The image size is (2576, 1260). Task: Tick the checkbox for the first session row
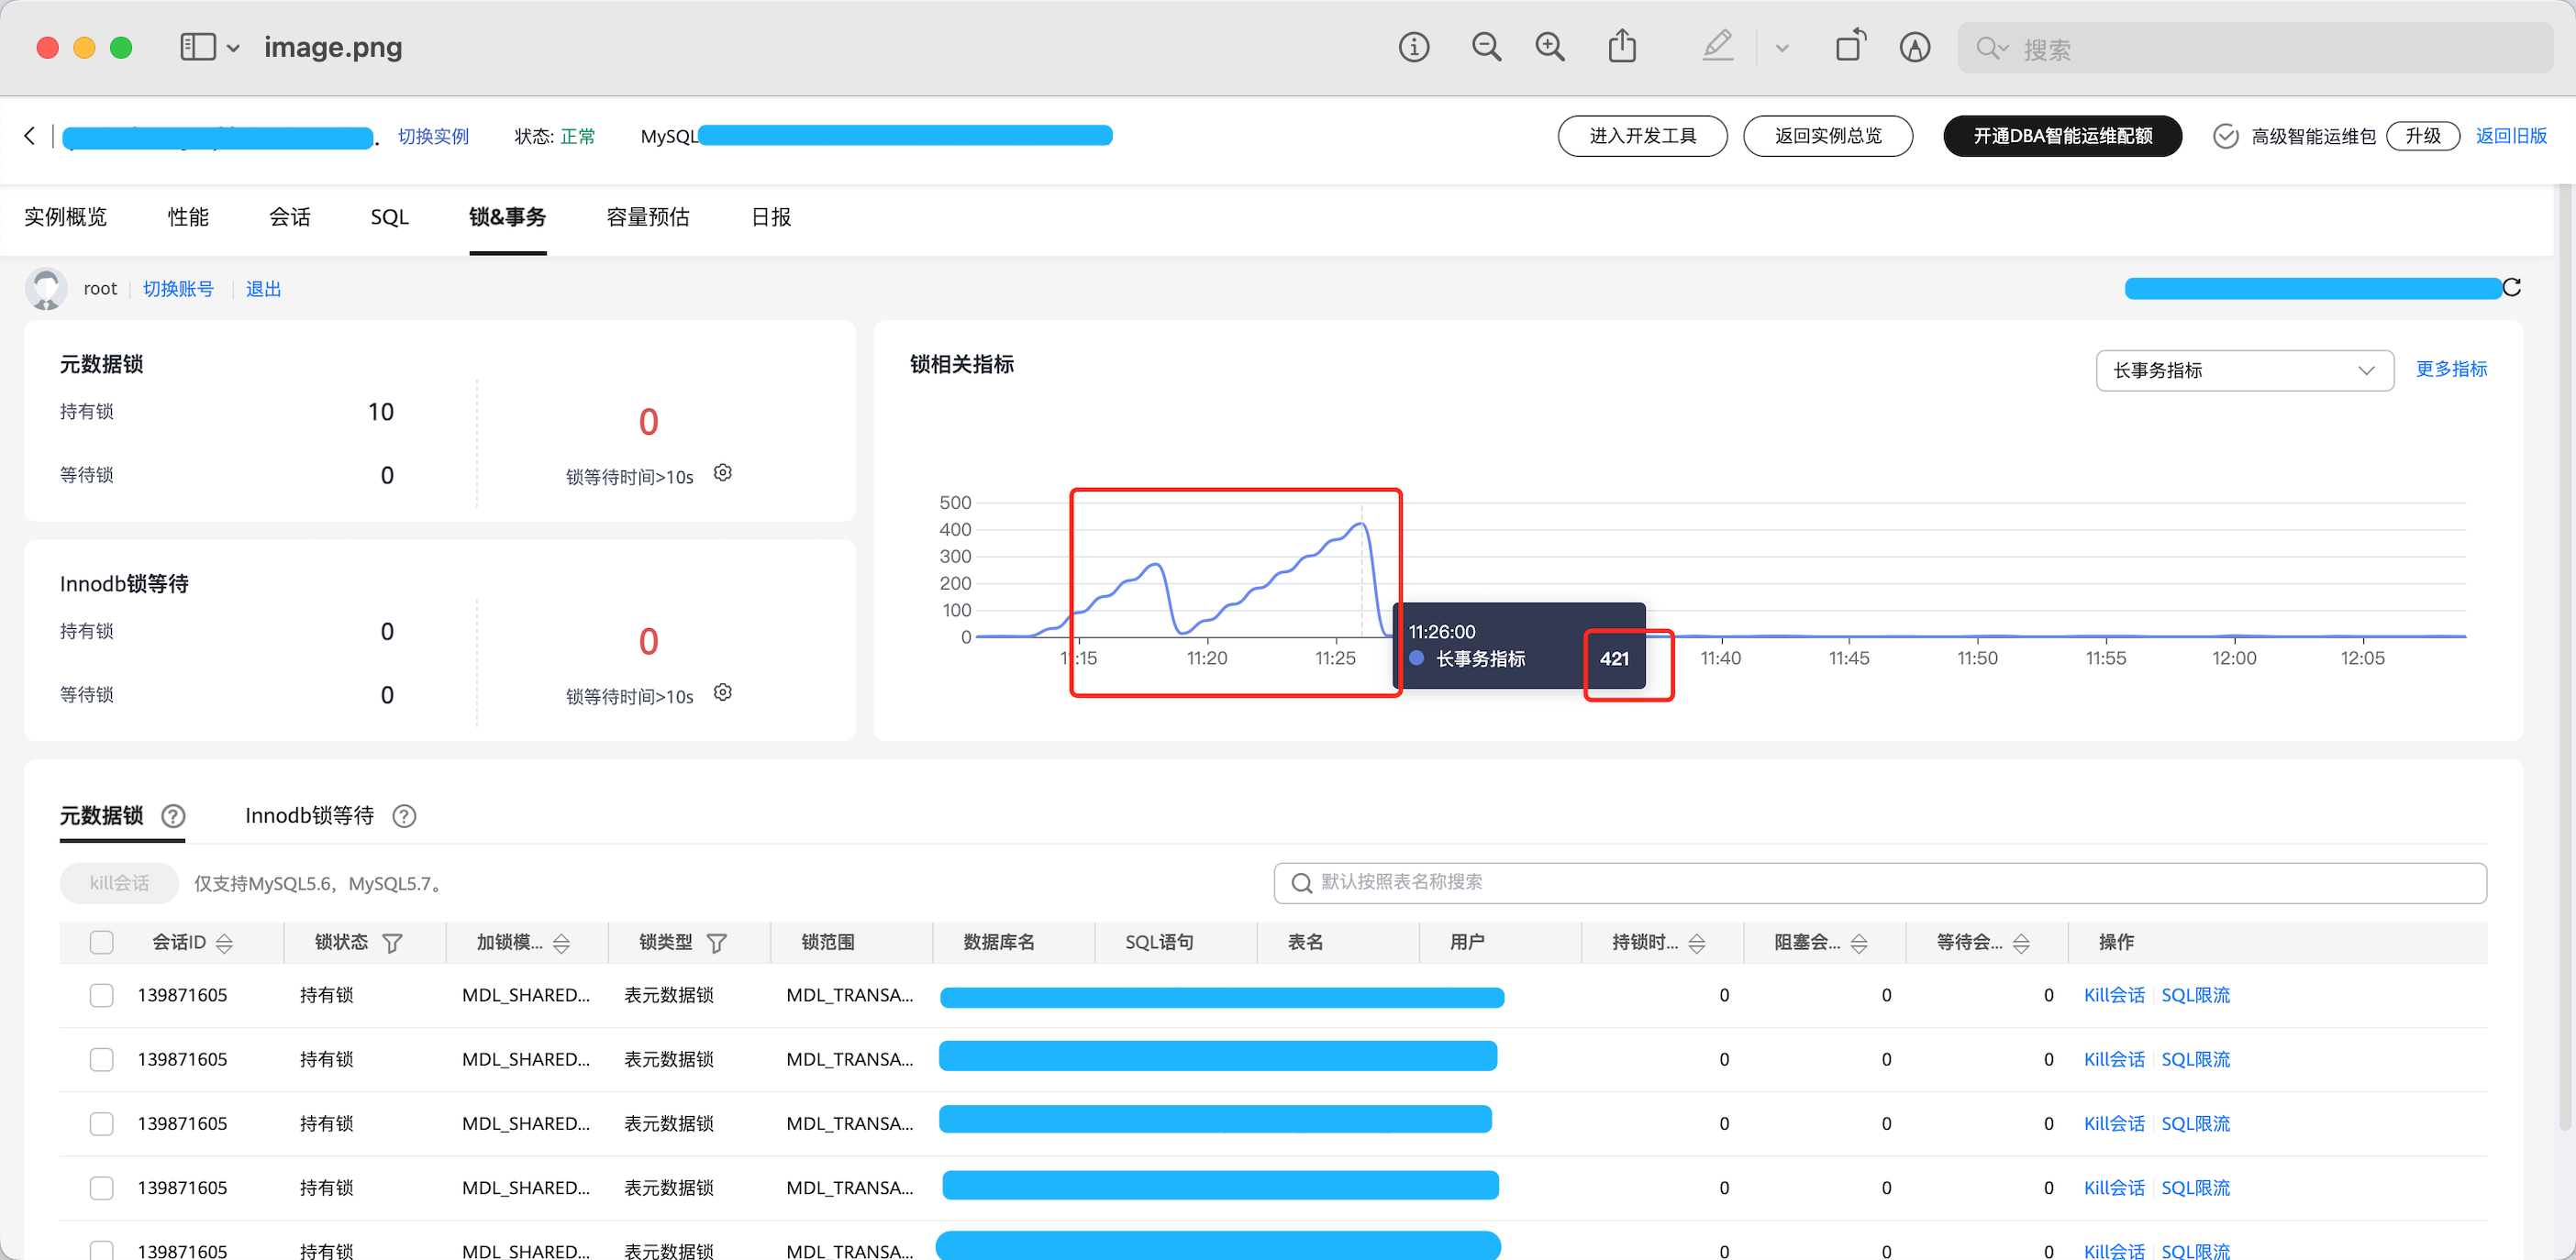tap(102, 996)
